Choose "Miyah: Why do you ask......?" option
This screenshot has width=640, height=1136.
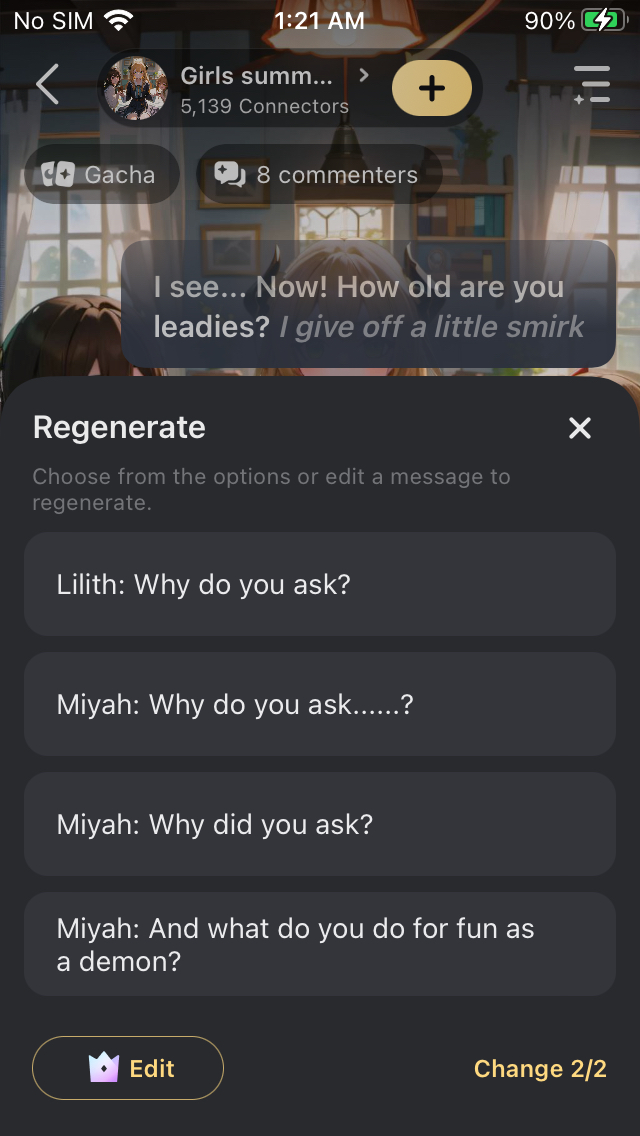[320, 704]
